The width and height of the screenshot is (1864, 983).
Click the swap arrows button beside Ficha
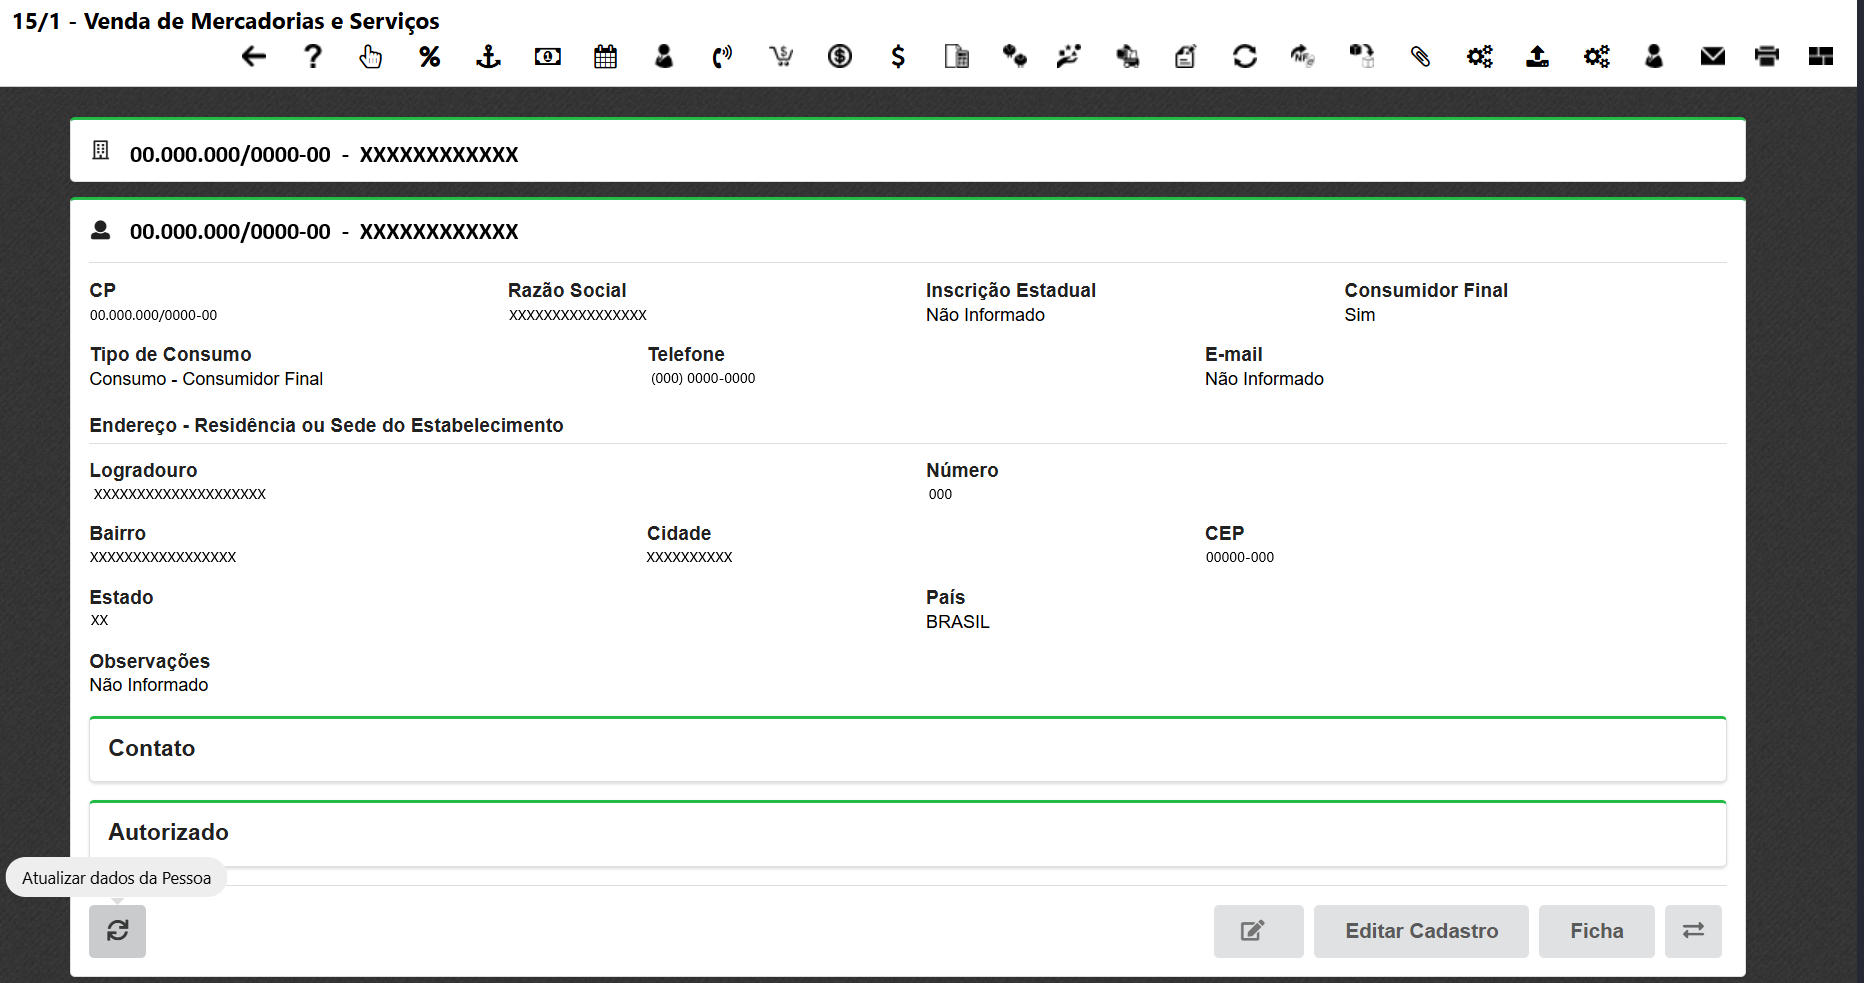pyautogui.click(x=1693, y=931)
